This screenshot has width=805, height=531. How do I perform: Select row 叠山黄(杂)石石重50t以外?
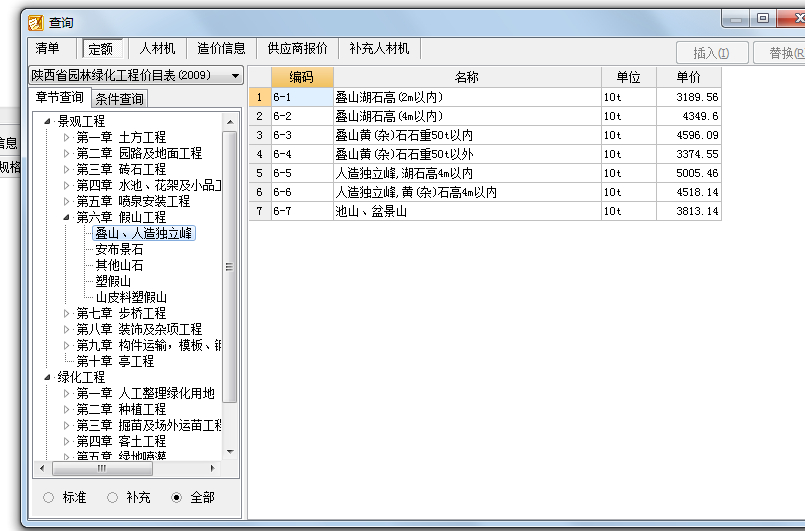(x=485, y=154)
